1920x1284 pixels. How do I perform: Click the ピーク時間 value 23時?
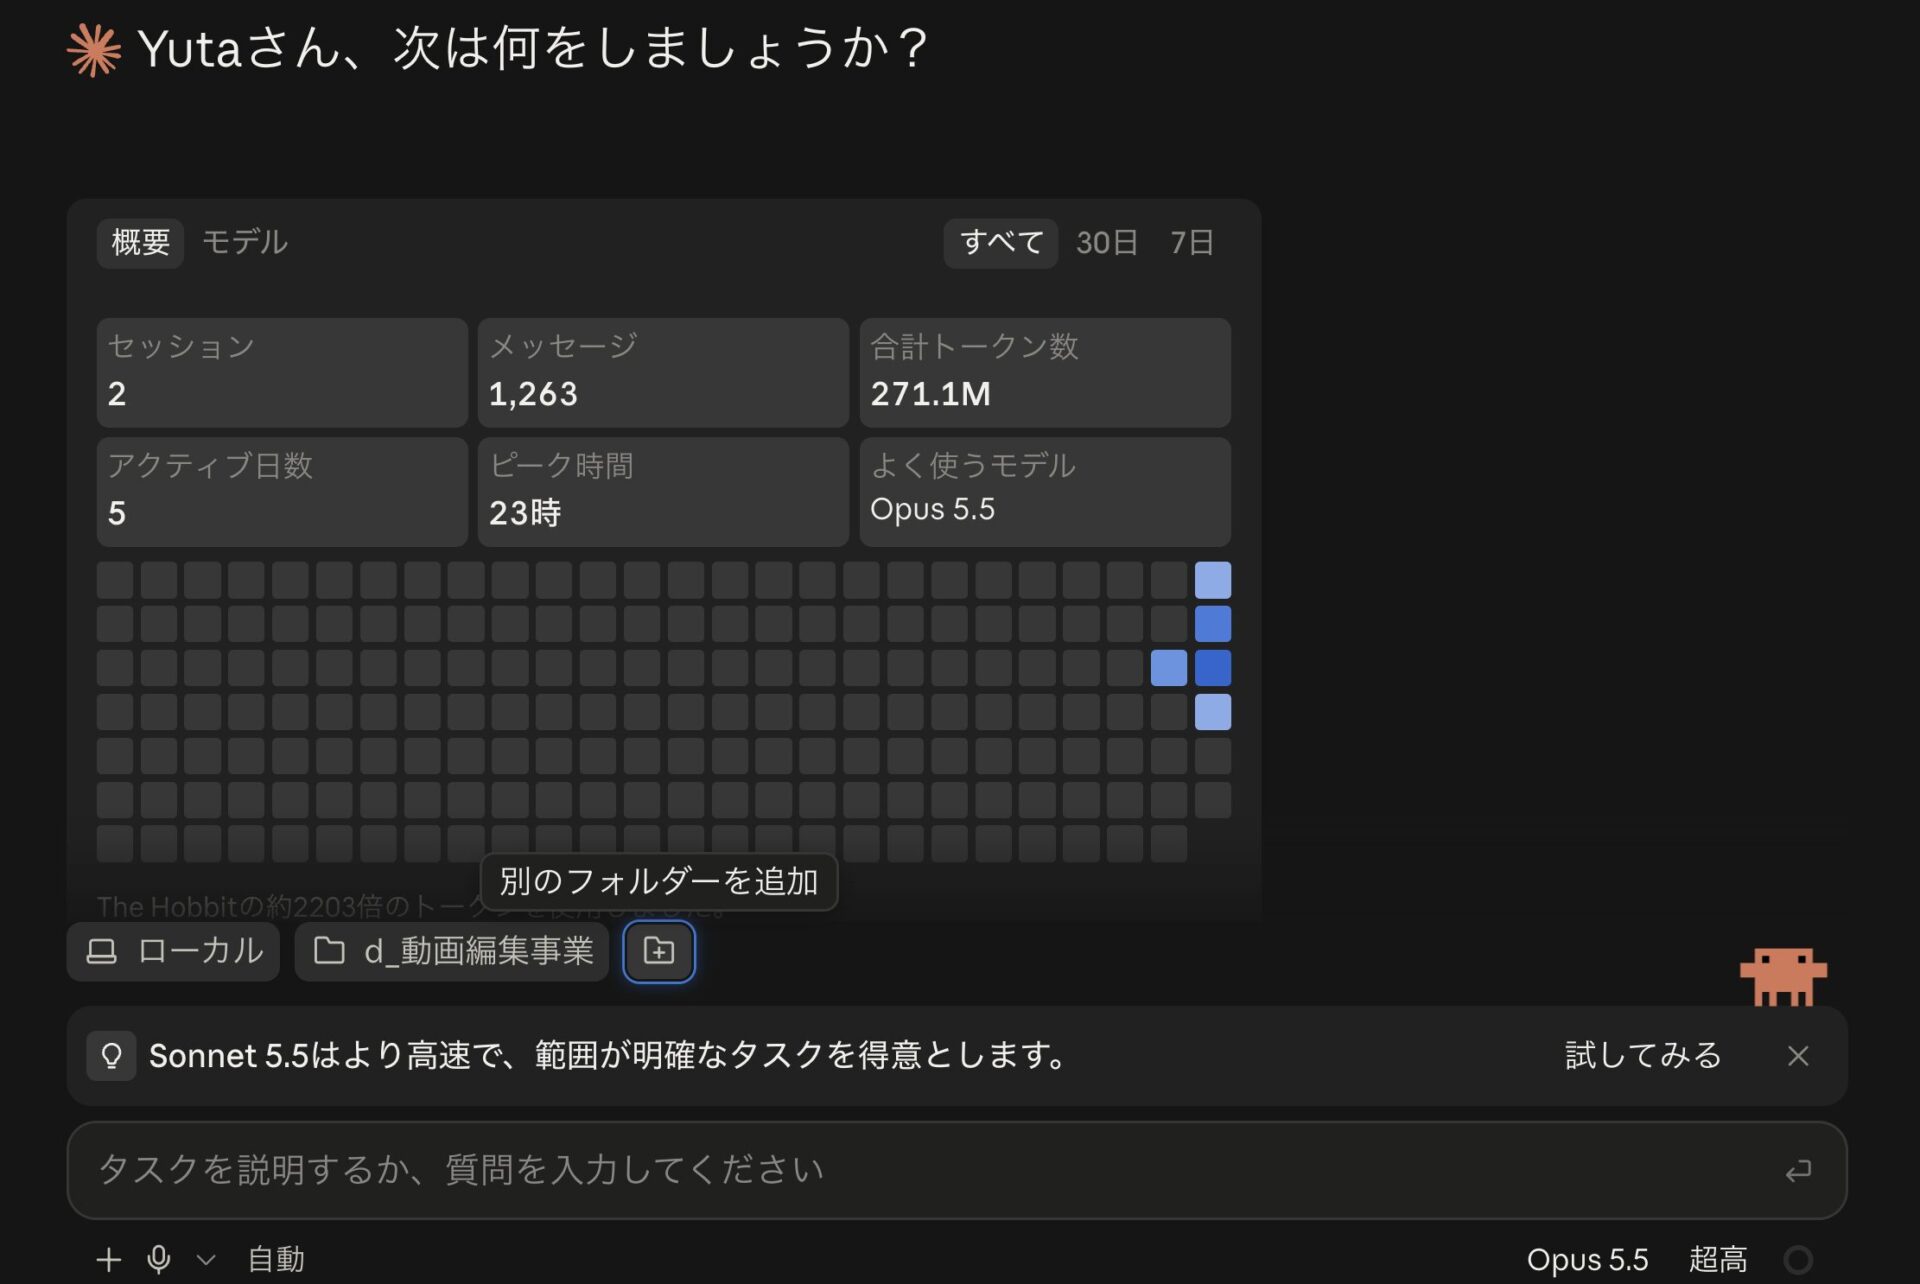(x=525, y=513)
